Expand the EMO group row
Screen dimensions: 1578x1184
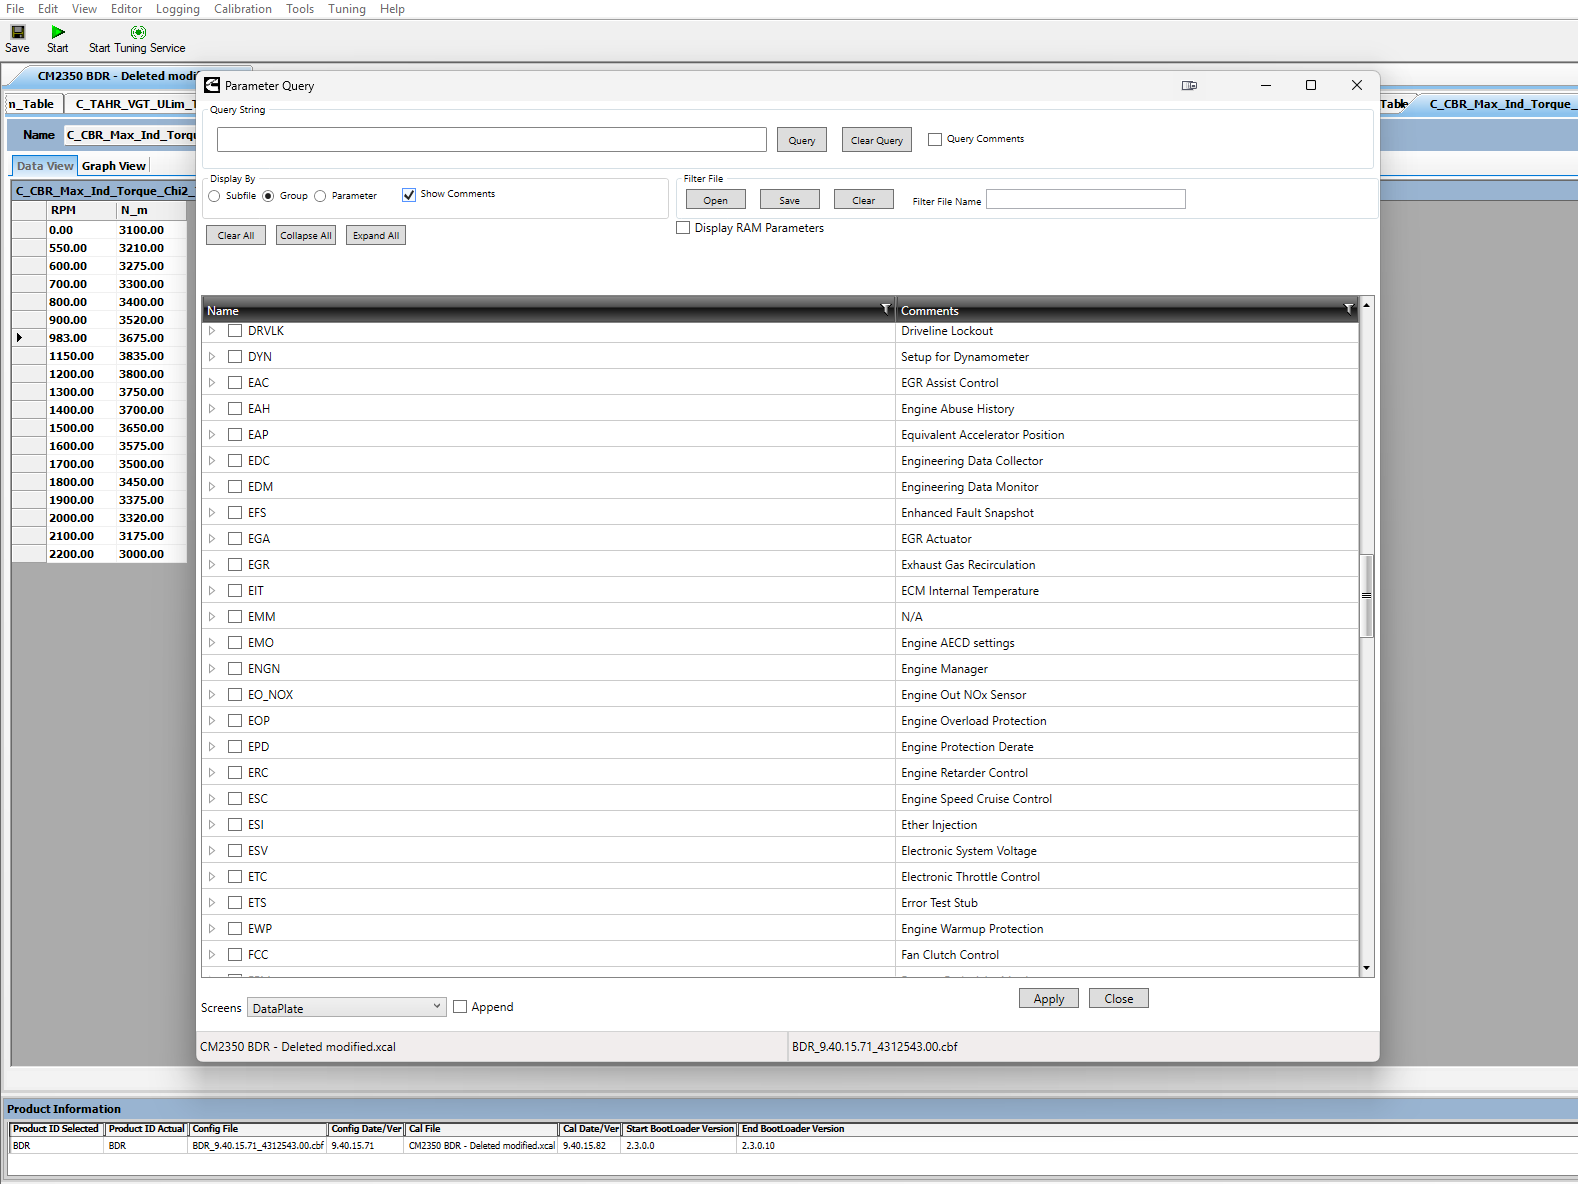pyautogui.click(x=212, y=643)
